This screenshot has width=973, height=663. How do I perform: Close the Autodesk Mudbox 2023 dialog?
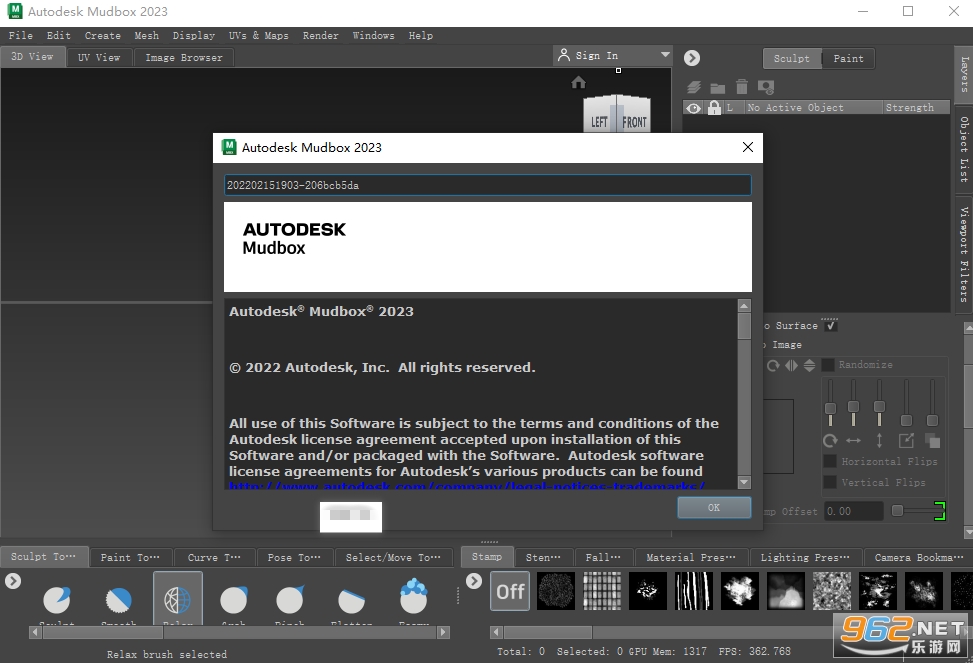coord(748,147)
